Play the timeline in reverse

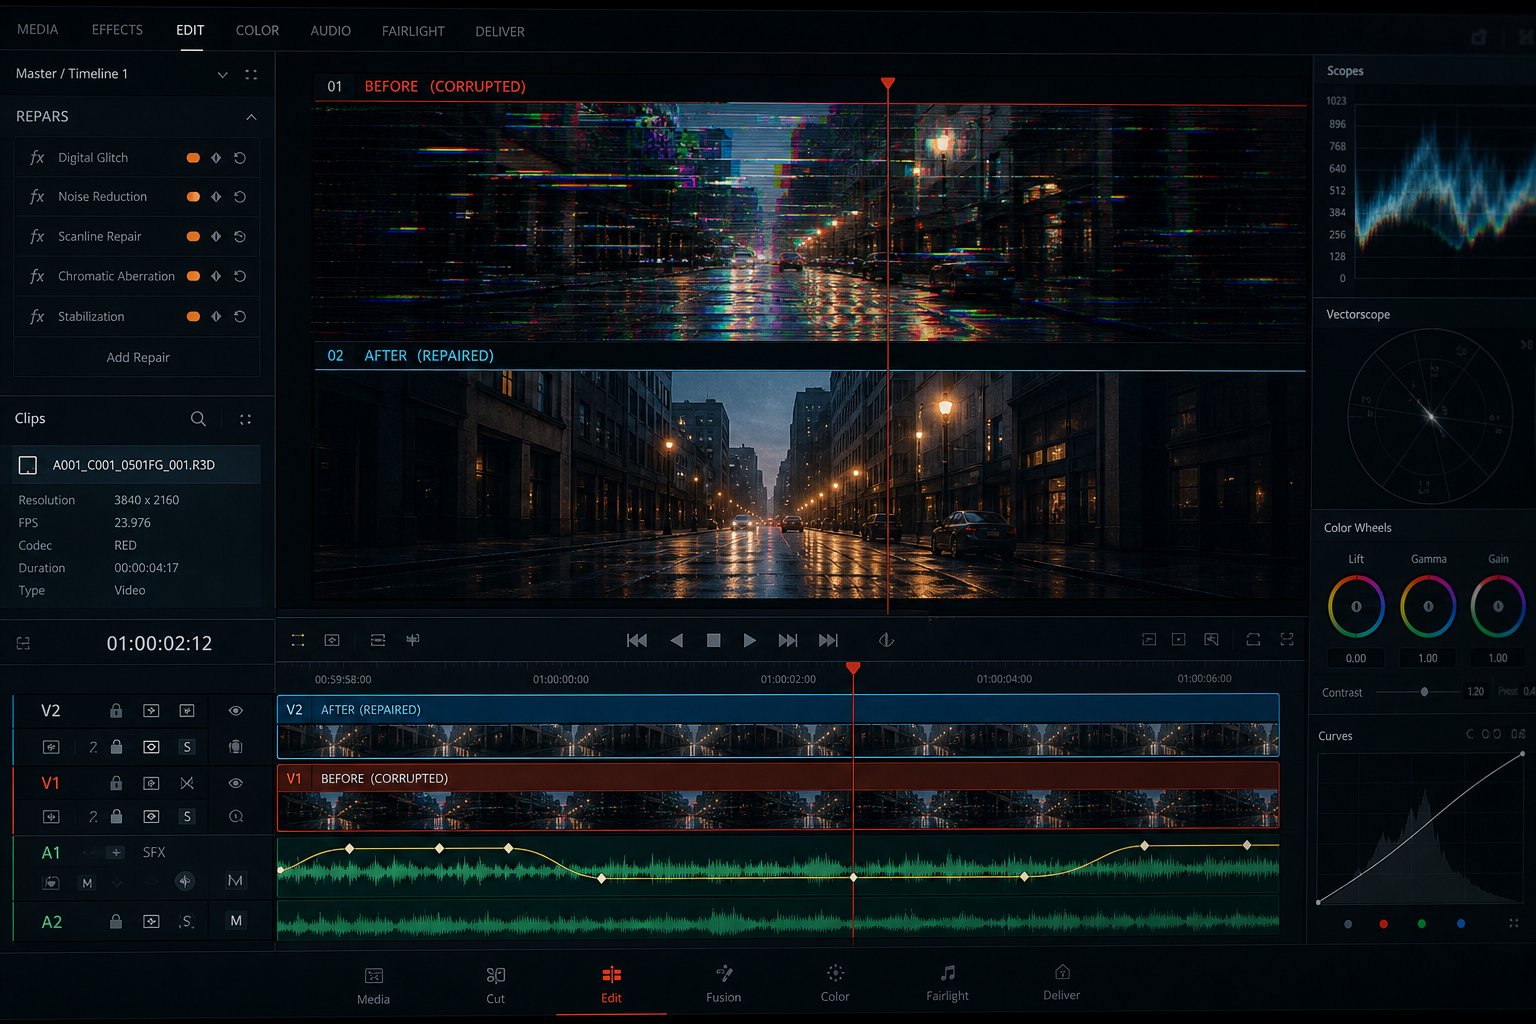coord(677,640)
